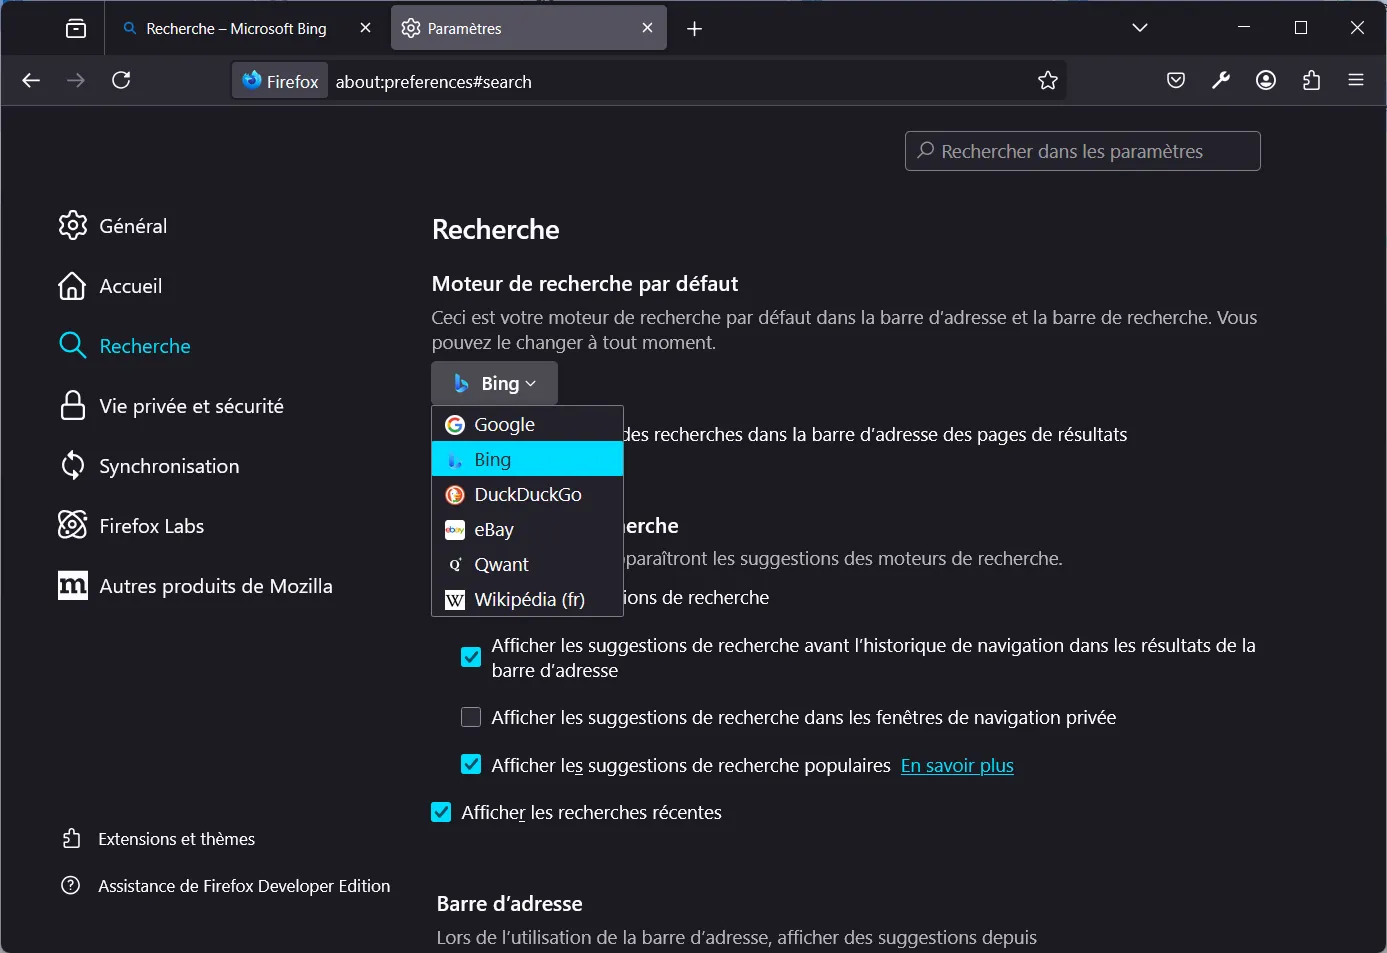
Task: Open Vie privée et sécurité category
Action: click(x=171, y=406)
